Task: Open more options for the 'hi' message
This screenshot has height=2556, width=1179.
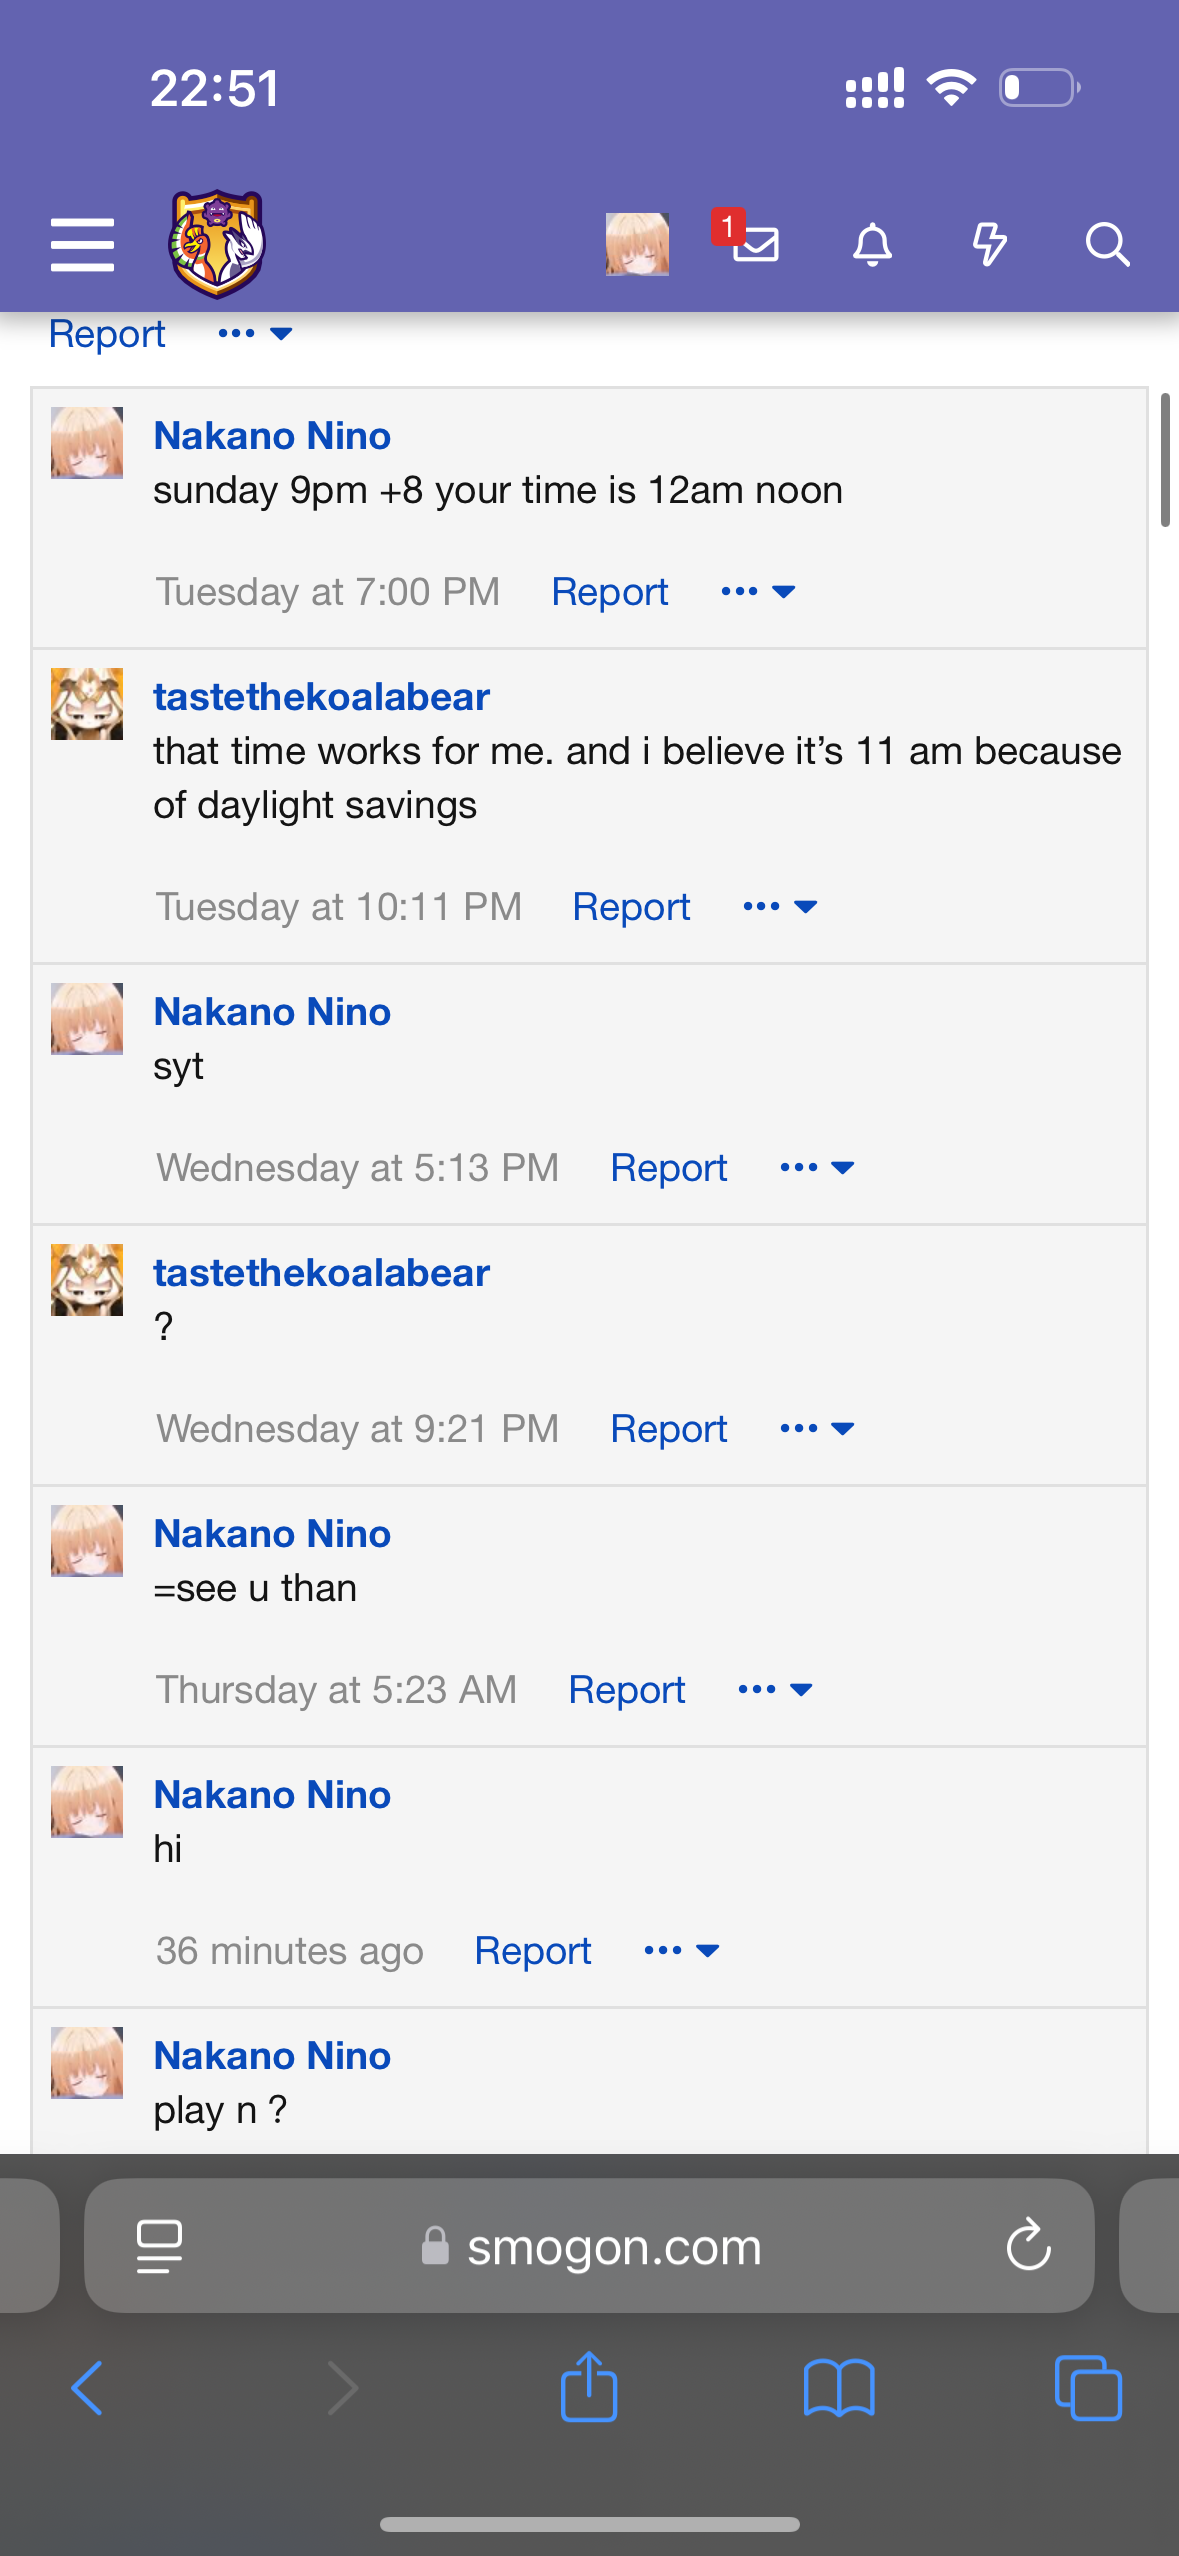Action: coord(682,1950)
